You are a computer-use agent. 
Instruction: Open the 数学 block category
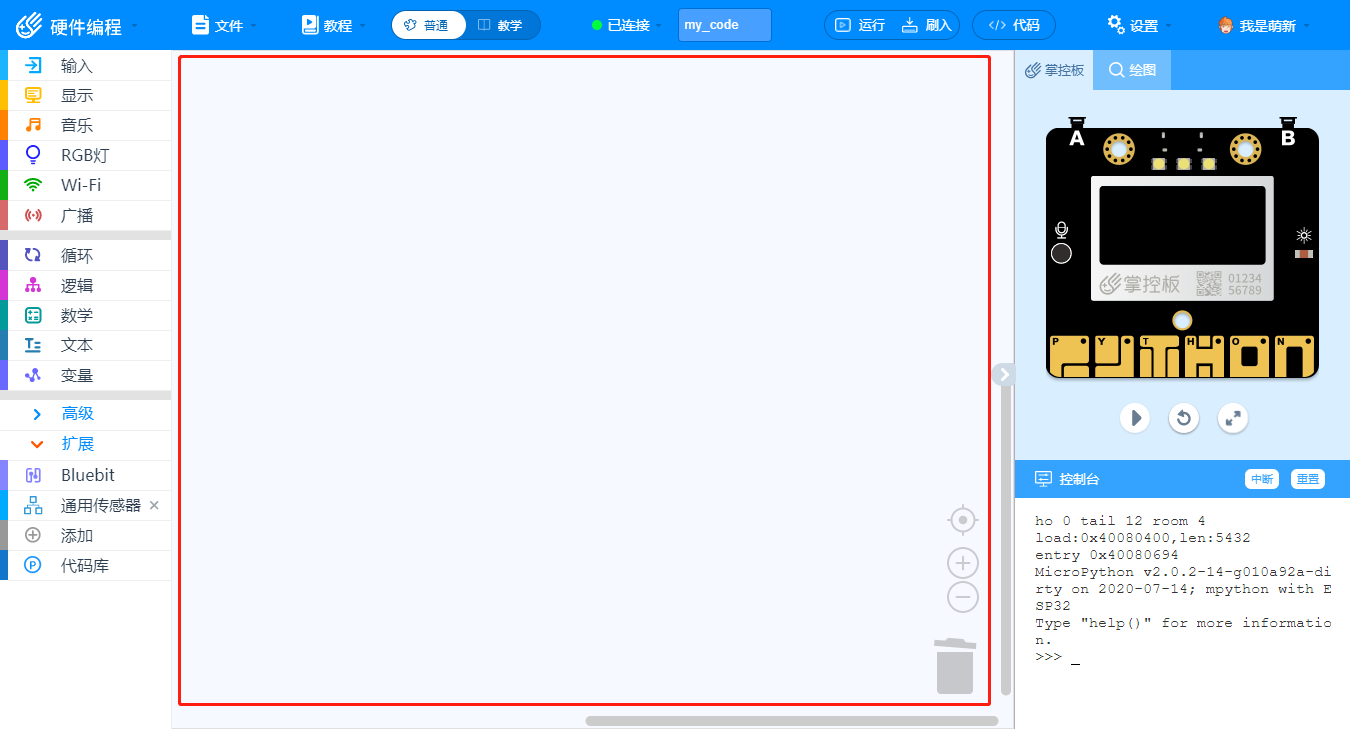click(86, 316)
